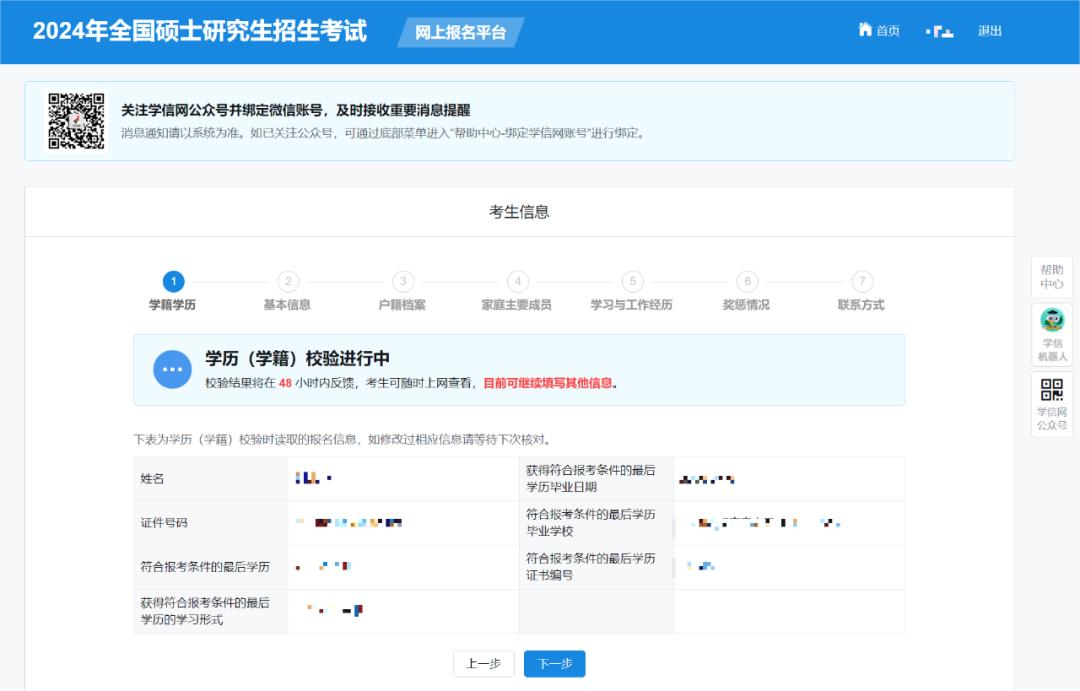Open the 学信机器人 robot assistant in the sidebar
Viewport: 1080px width, 691px height.
tap(1051, 330)
